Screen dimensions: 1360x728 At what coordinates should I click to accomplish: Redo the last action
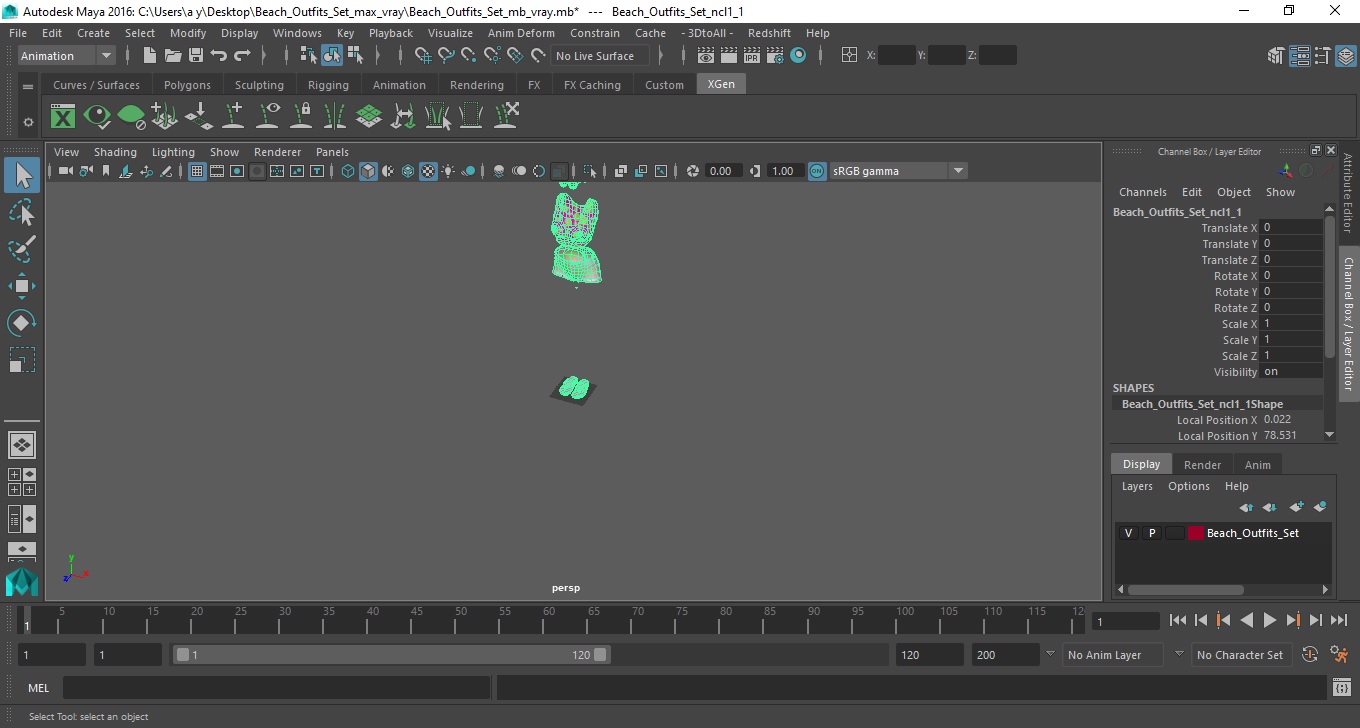242,56
